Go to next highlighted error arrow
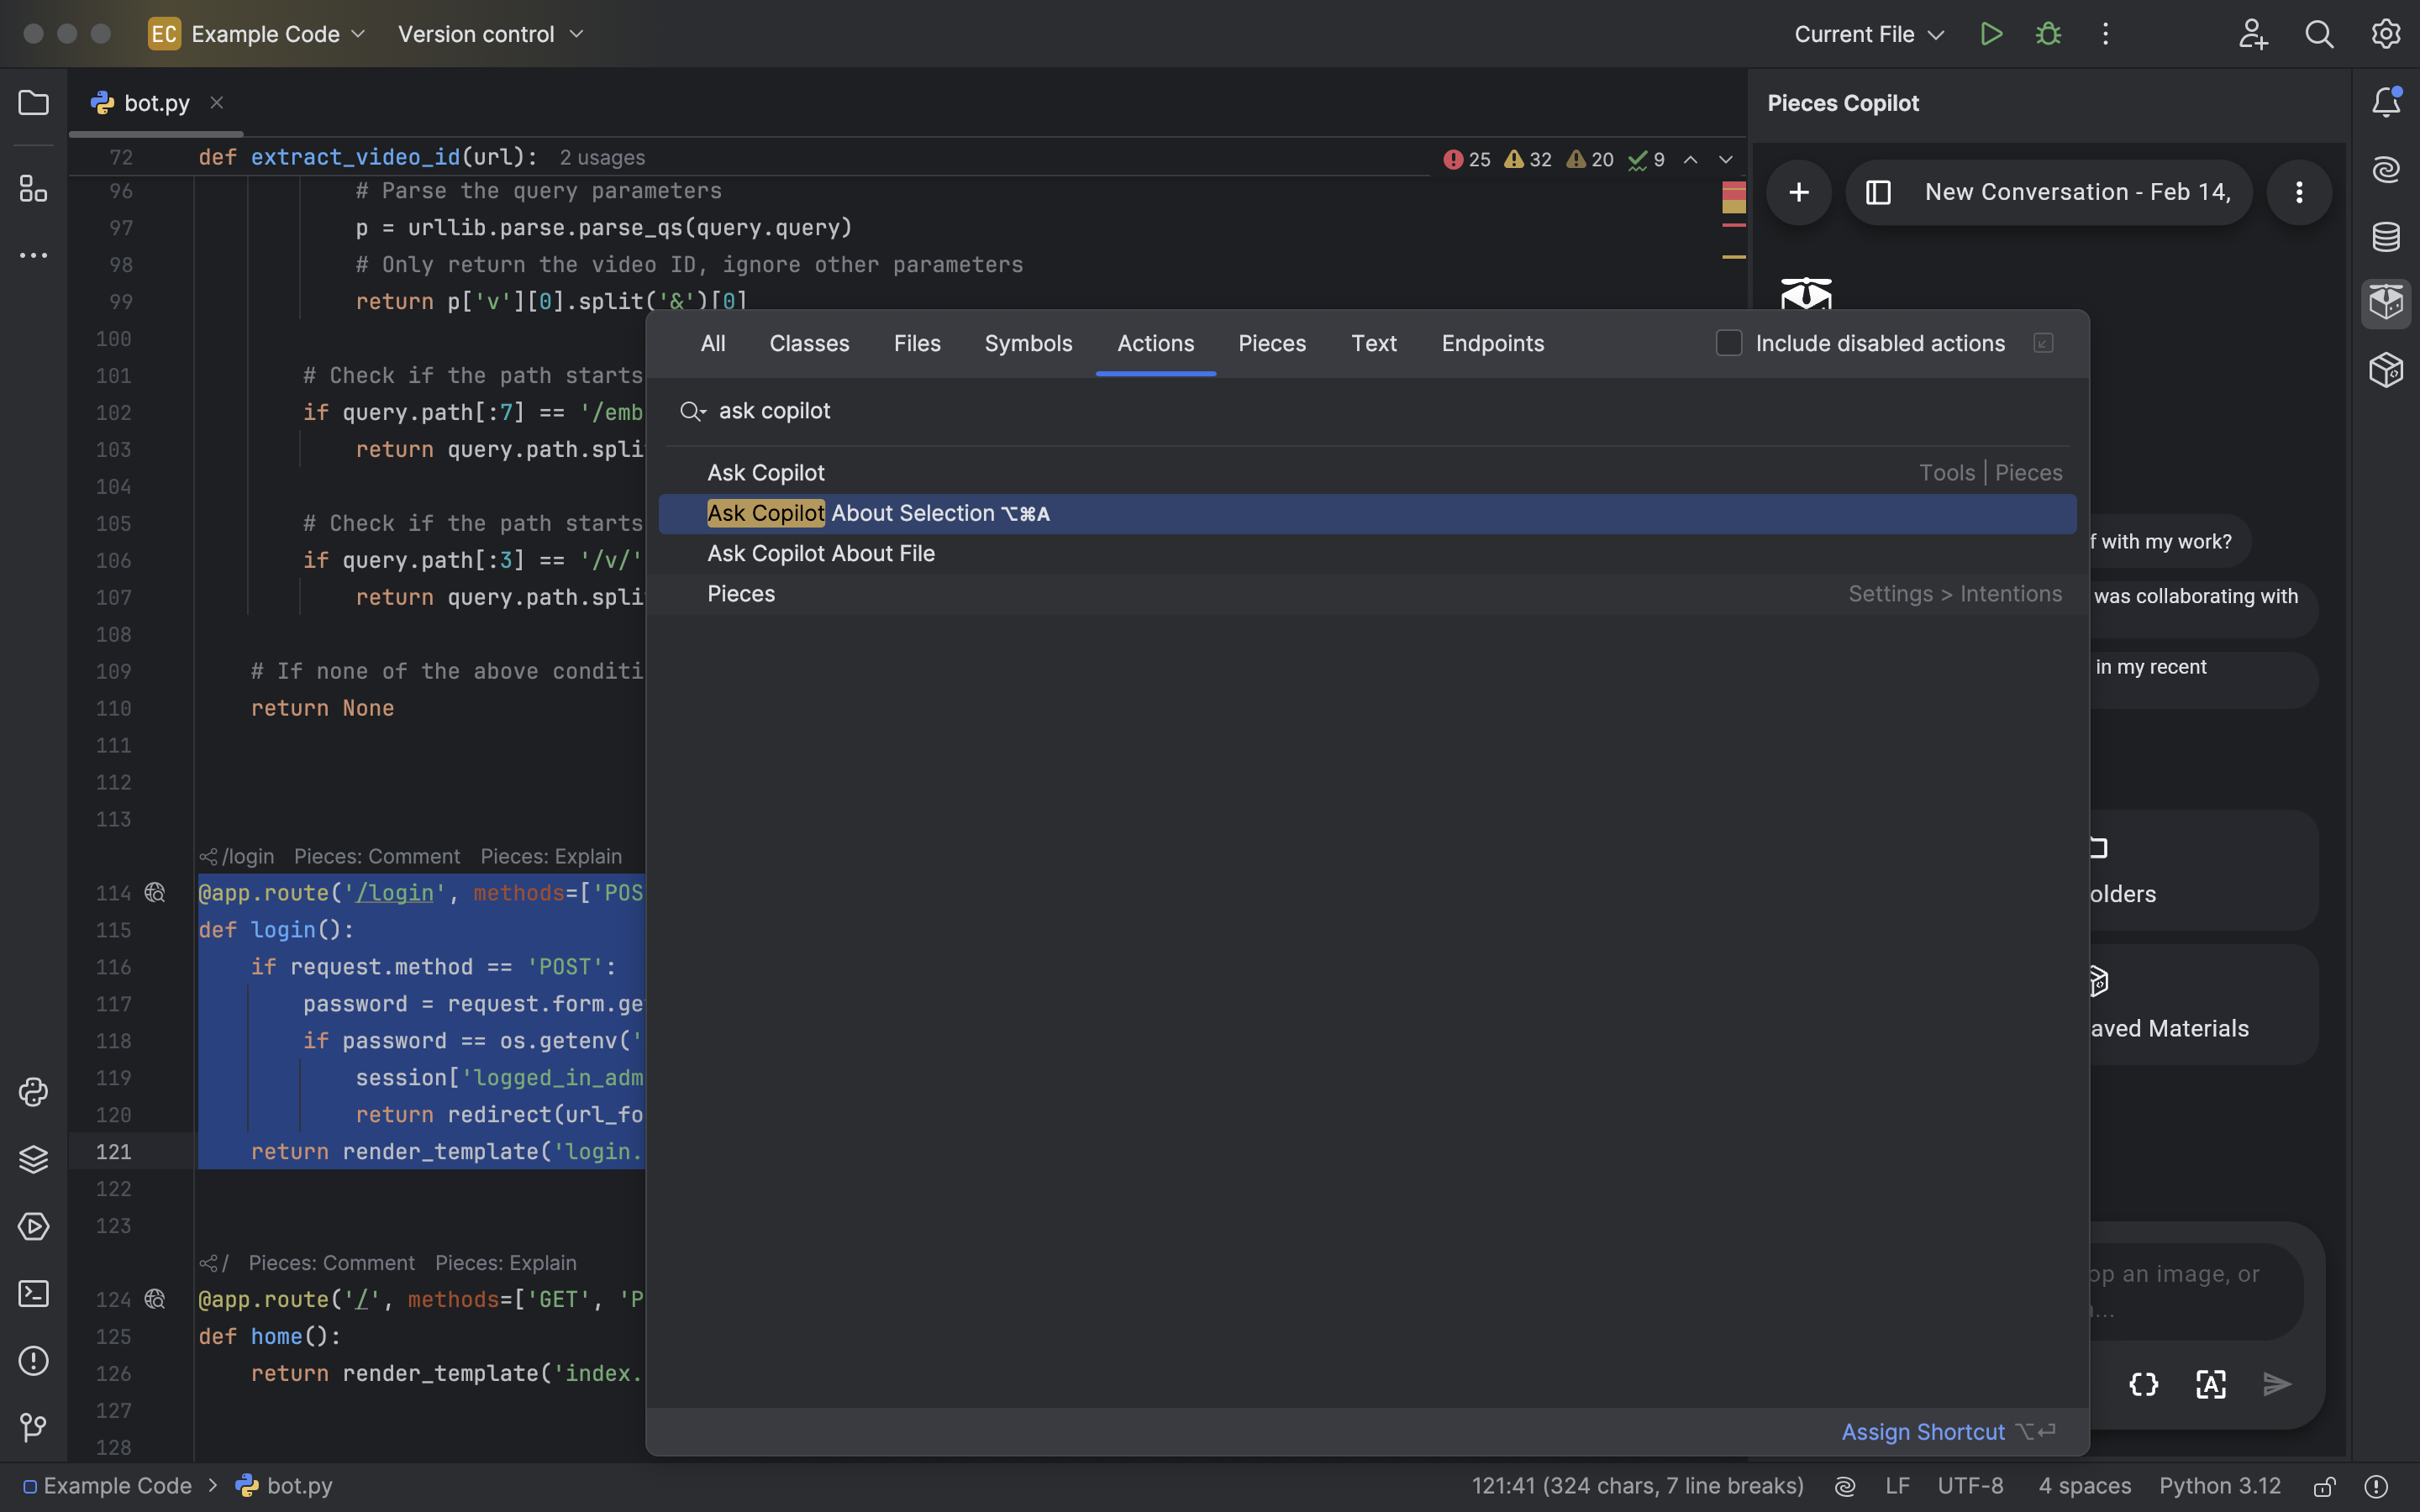The image size is (2420, 1512). pyautogui.click(x=1725, y=159)
